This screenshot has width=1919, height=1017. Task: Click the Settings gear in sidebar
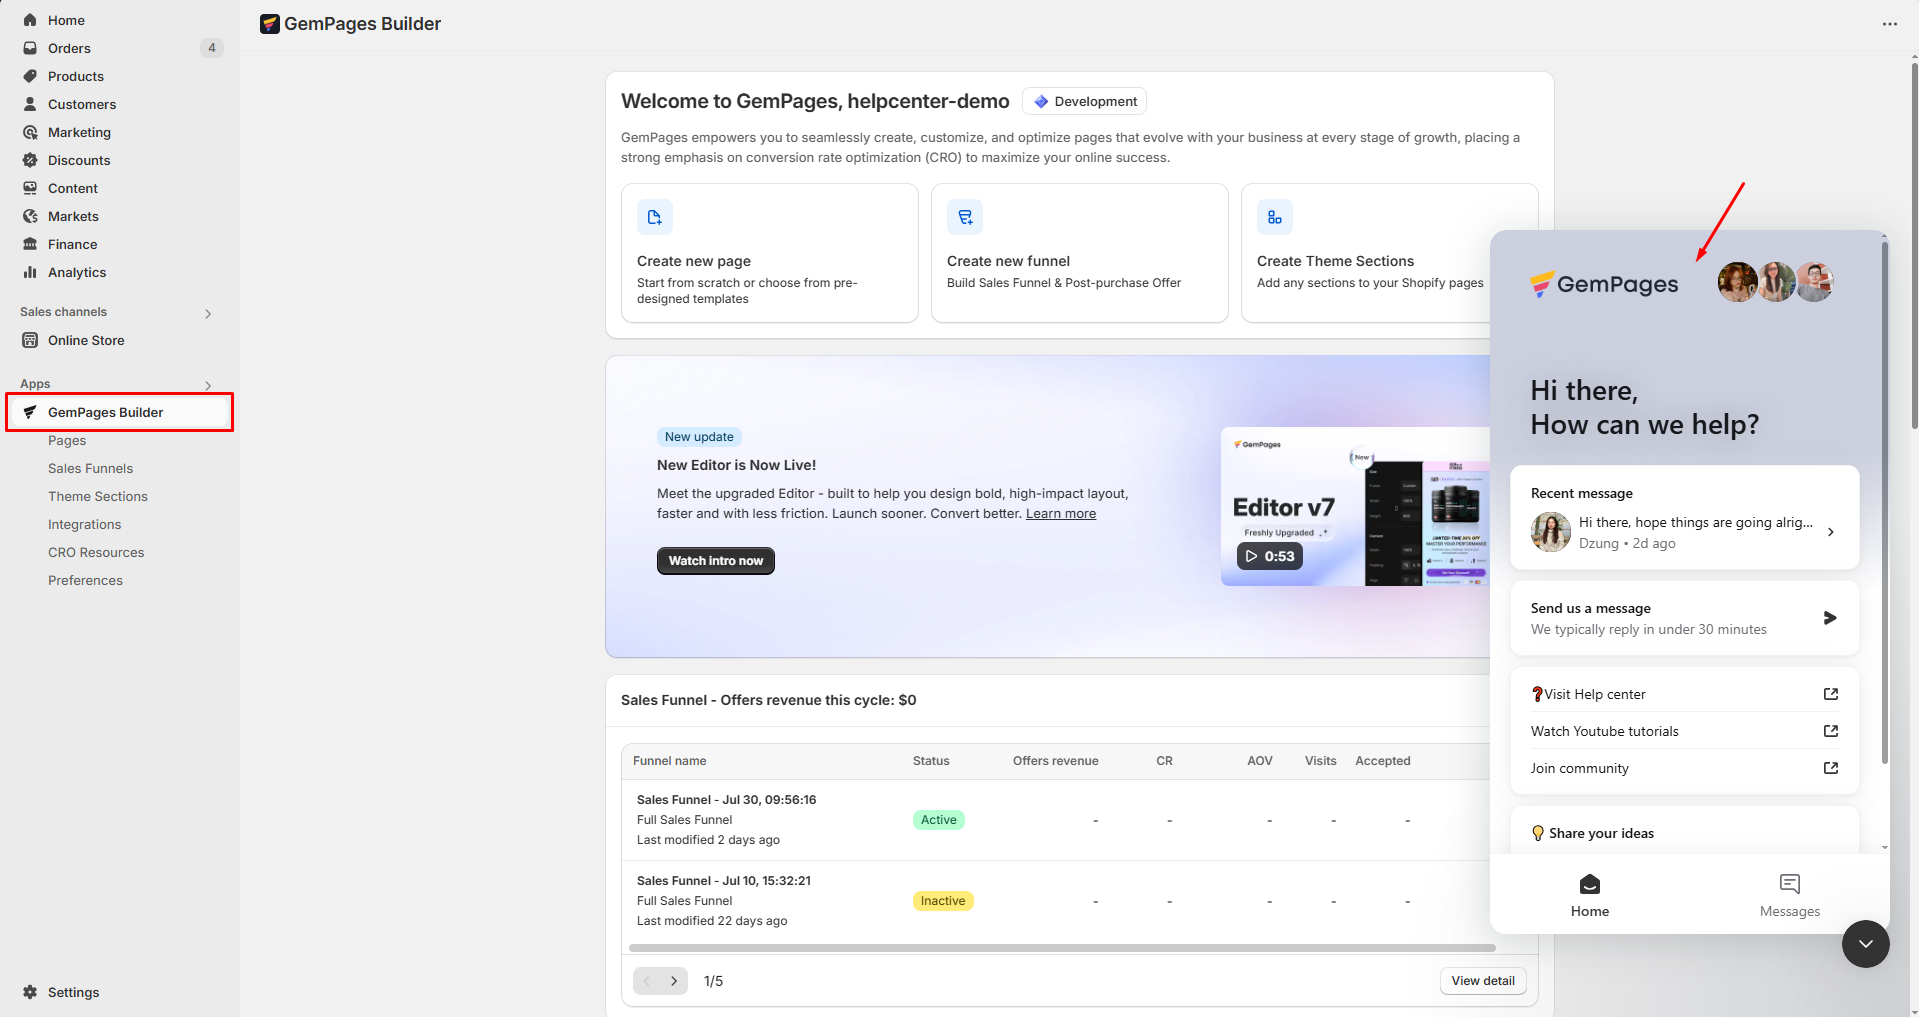(30, 992)
